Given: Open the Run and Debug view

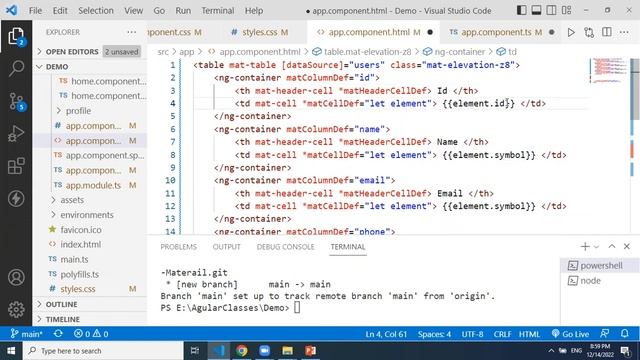Looking at the screenshot, I should [x=16, y=133].
